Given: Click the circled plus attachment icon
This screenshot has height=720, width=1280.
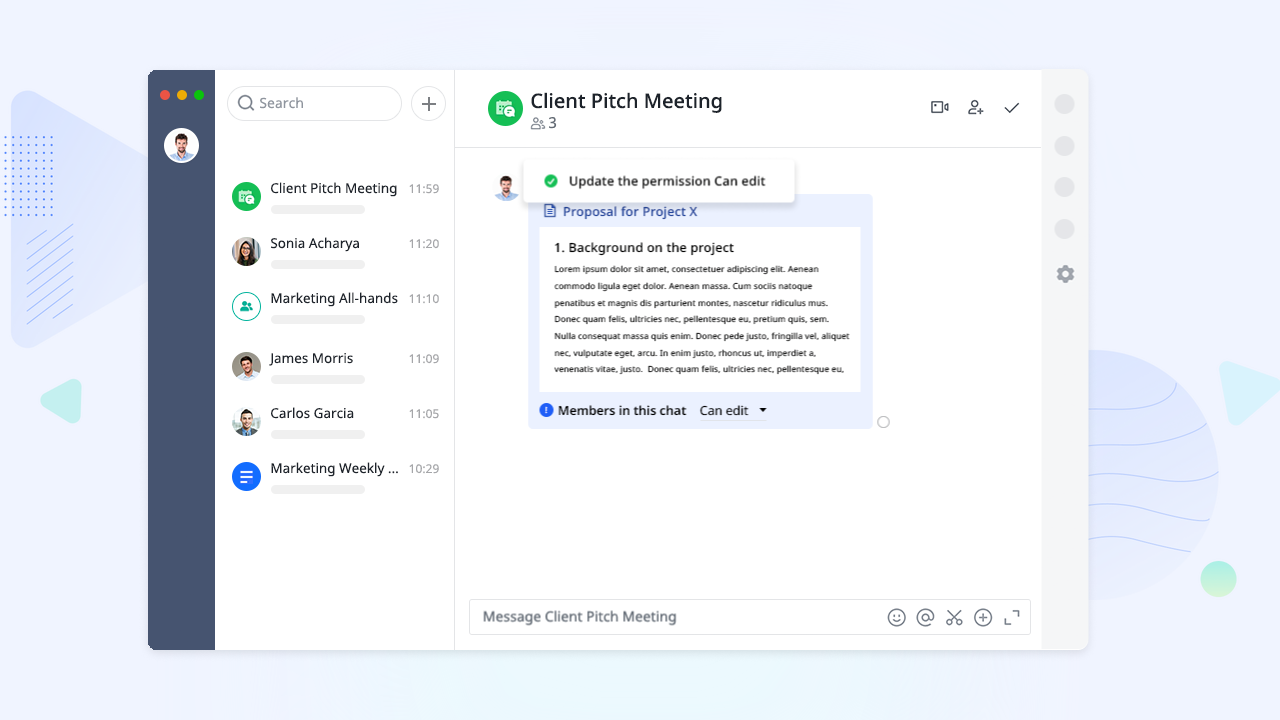Looking at the screenshot, I should (x=983, y=617).
